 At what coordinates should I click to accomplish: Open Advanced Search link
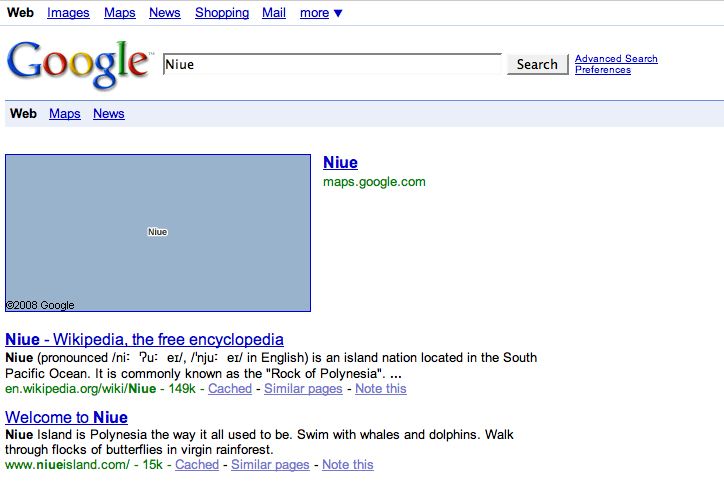point(616,59)
